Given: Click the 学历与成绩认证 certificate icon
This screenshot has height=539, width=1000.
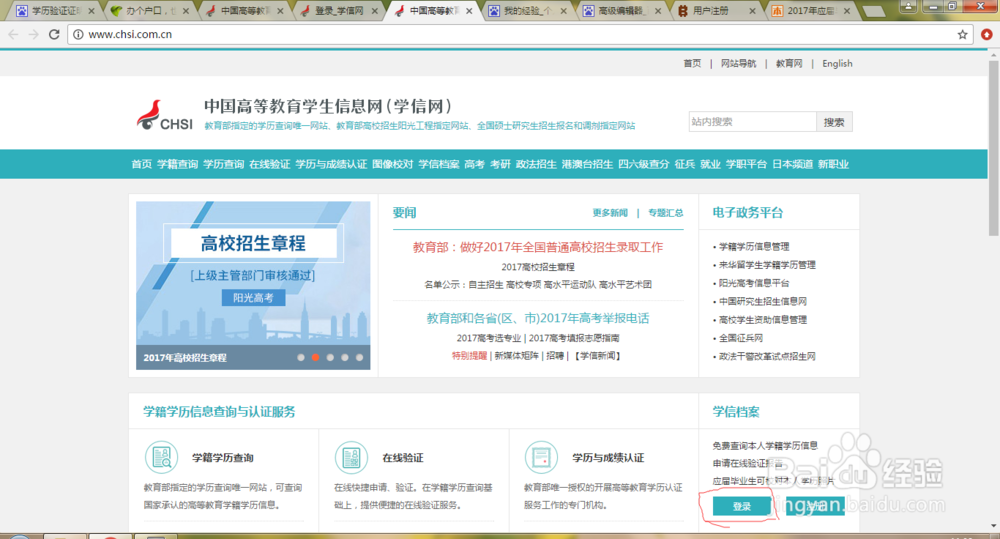Looking at the screenshot, I should (x=541, y=457).
